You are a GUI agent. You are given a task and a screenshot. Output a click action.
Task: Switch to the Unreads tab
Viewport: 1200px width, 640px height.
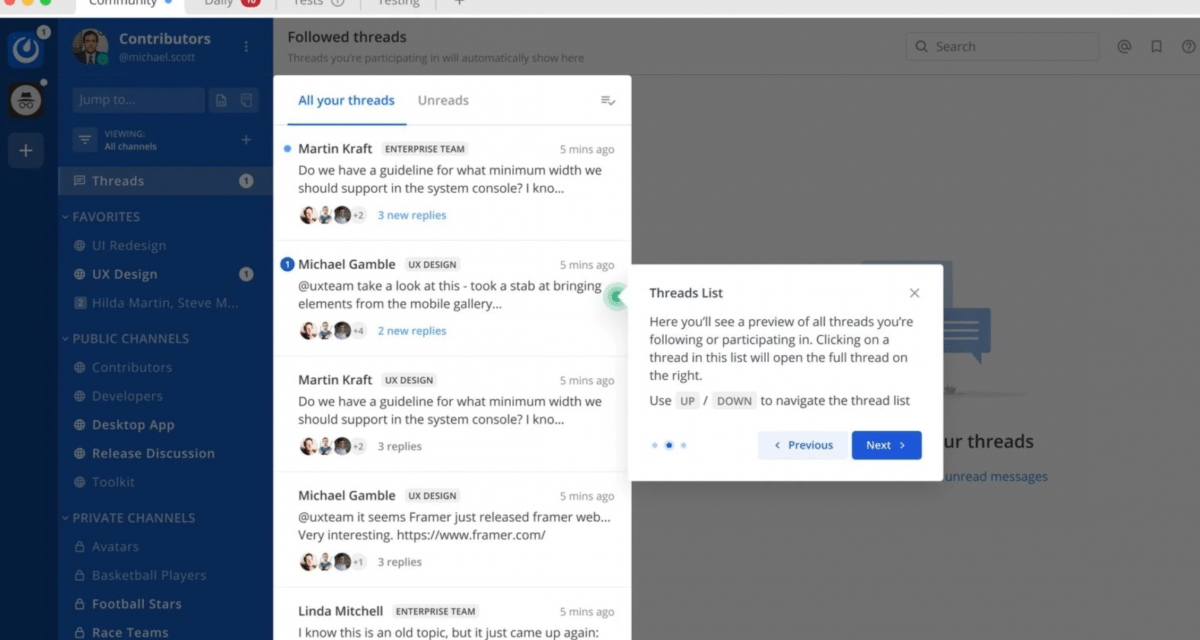point(443,100)
